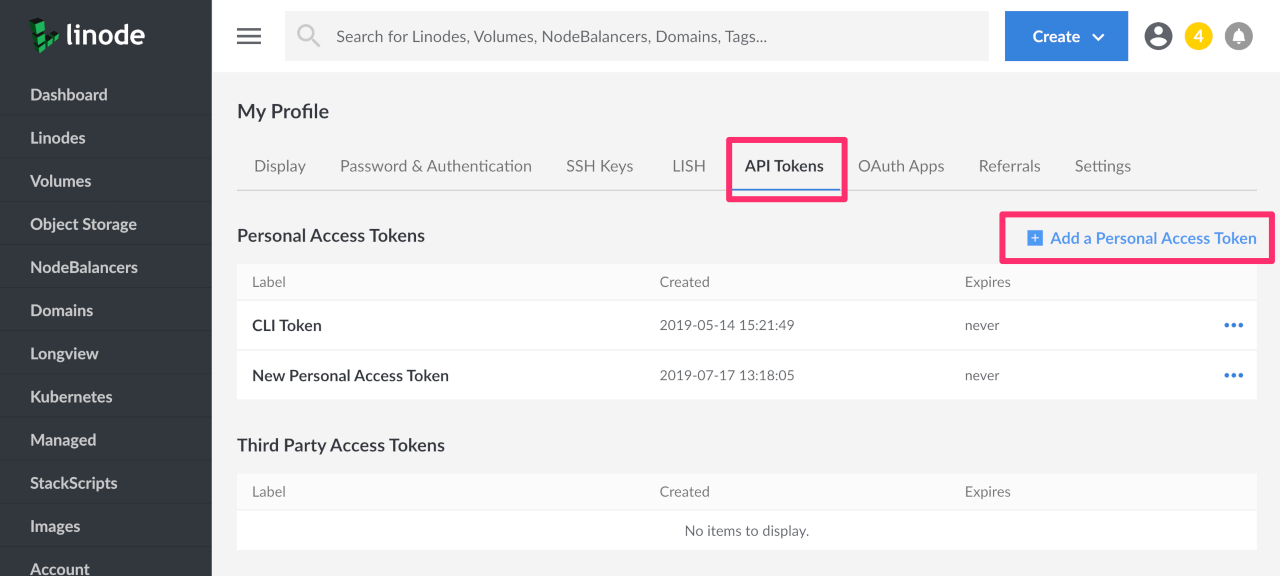1280x576 pixels.
Task: Open the notification bell icon
Action: tap(1239, 36)
